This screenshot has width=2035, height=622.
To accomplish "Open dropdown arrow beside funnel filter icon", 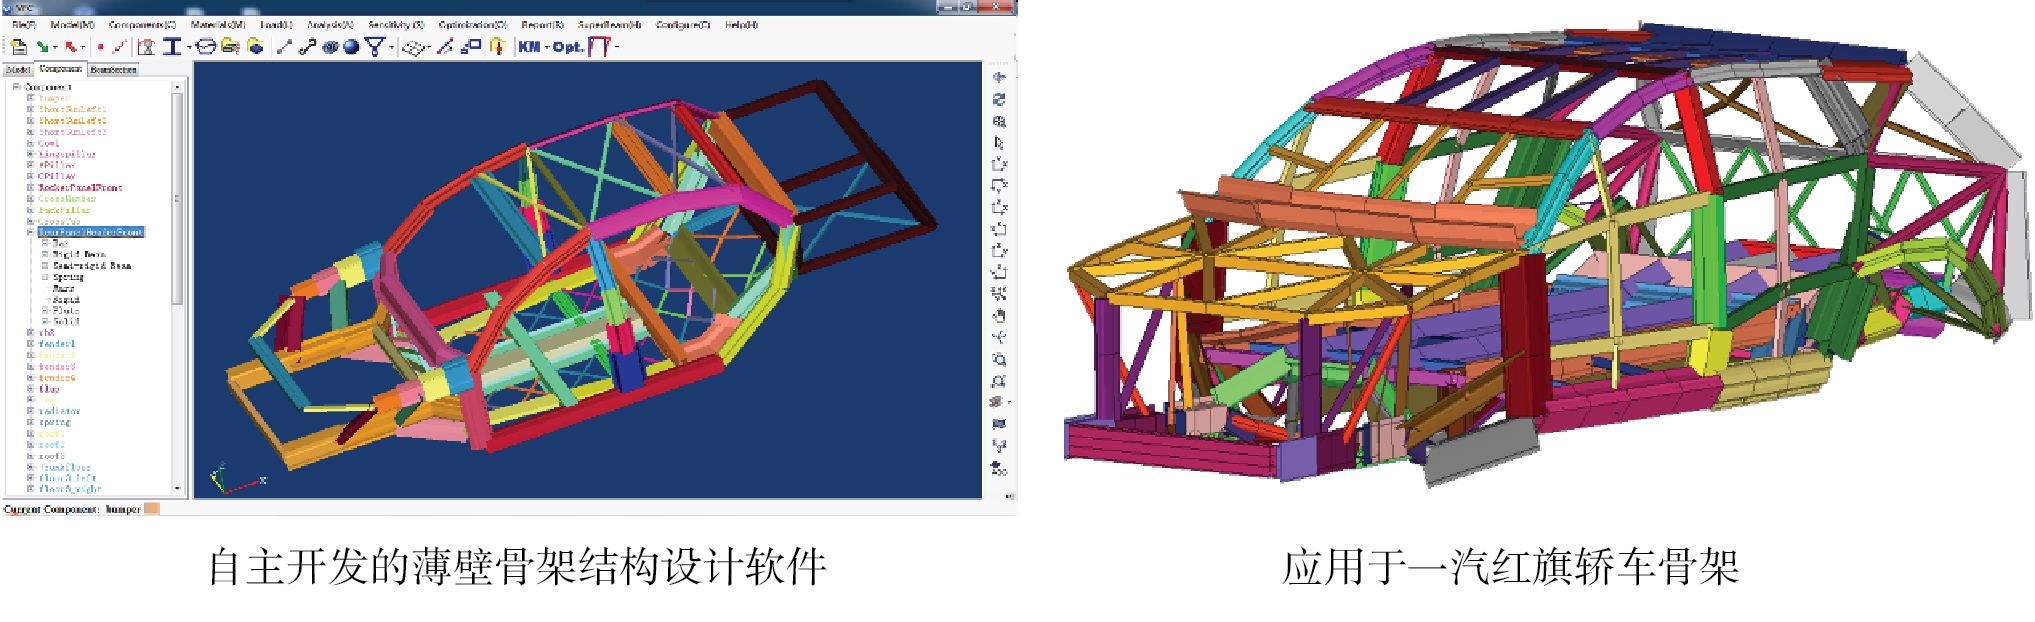I will [391, 47].
